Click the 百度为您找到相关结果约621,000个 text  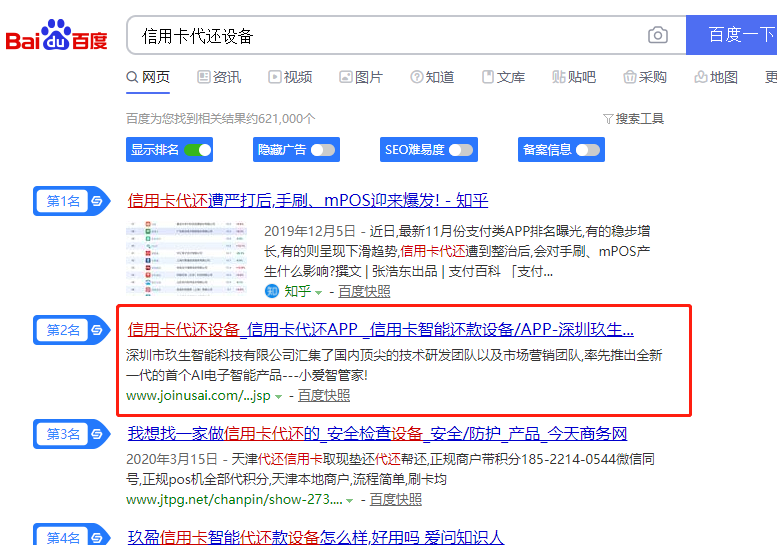point(221,119)
